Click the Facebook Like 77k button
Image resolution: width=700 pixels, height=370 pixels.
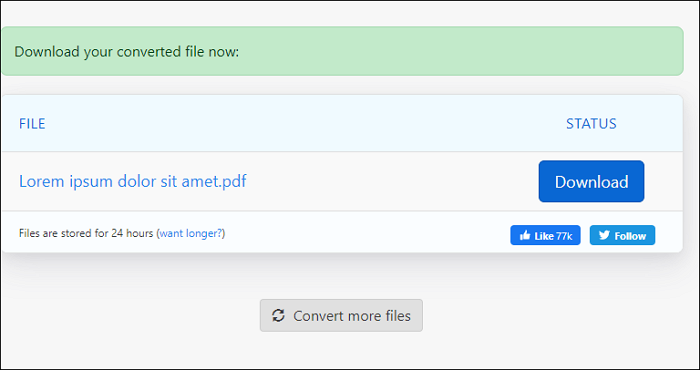[545, 235]
